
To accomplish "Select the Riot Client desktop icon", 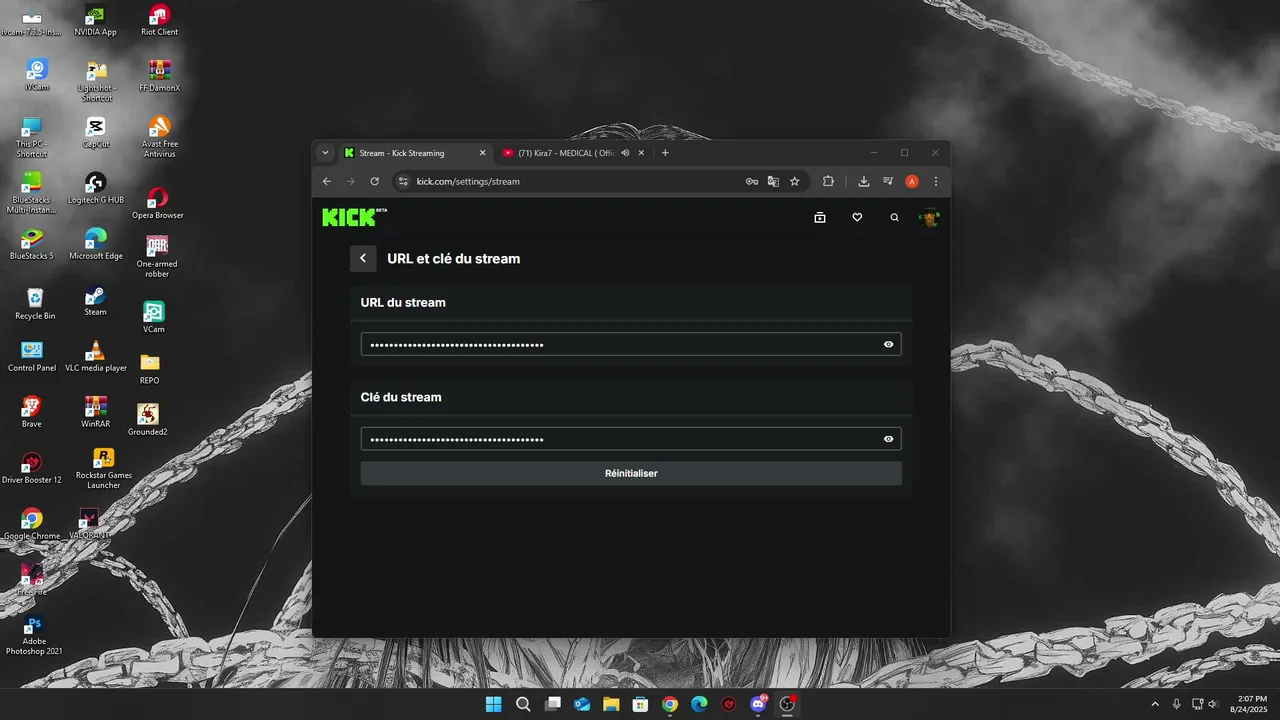I will 159,21.
